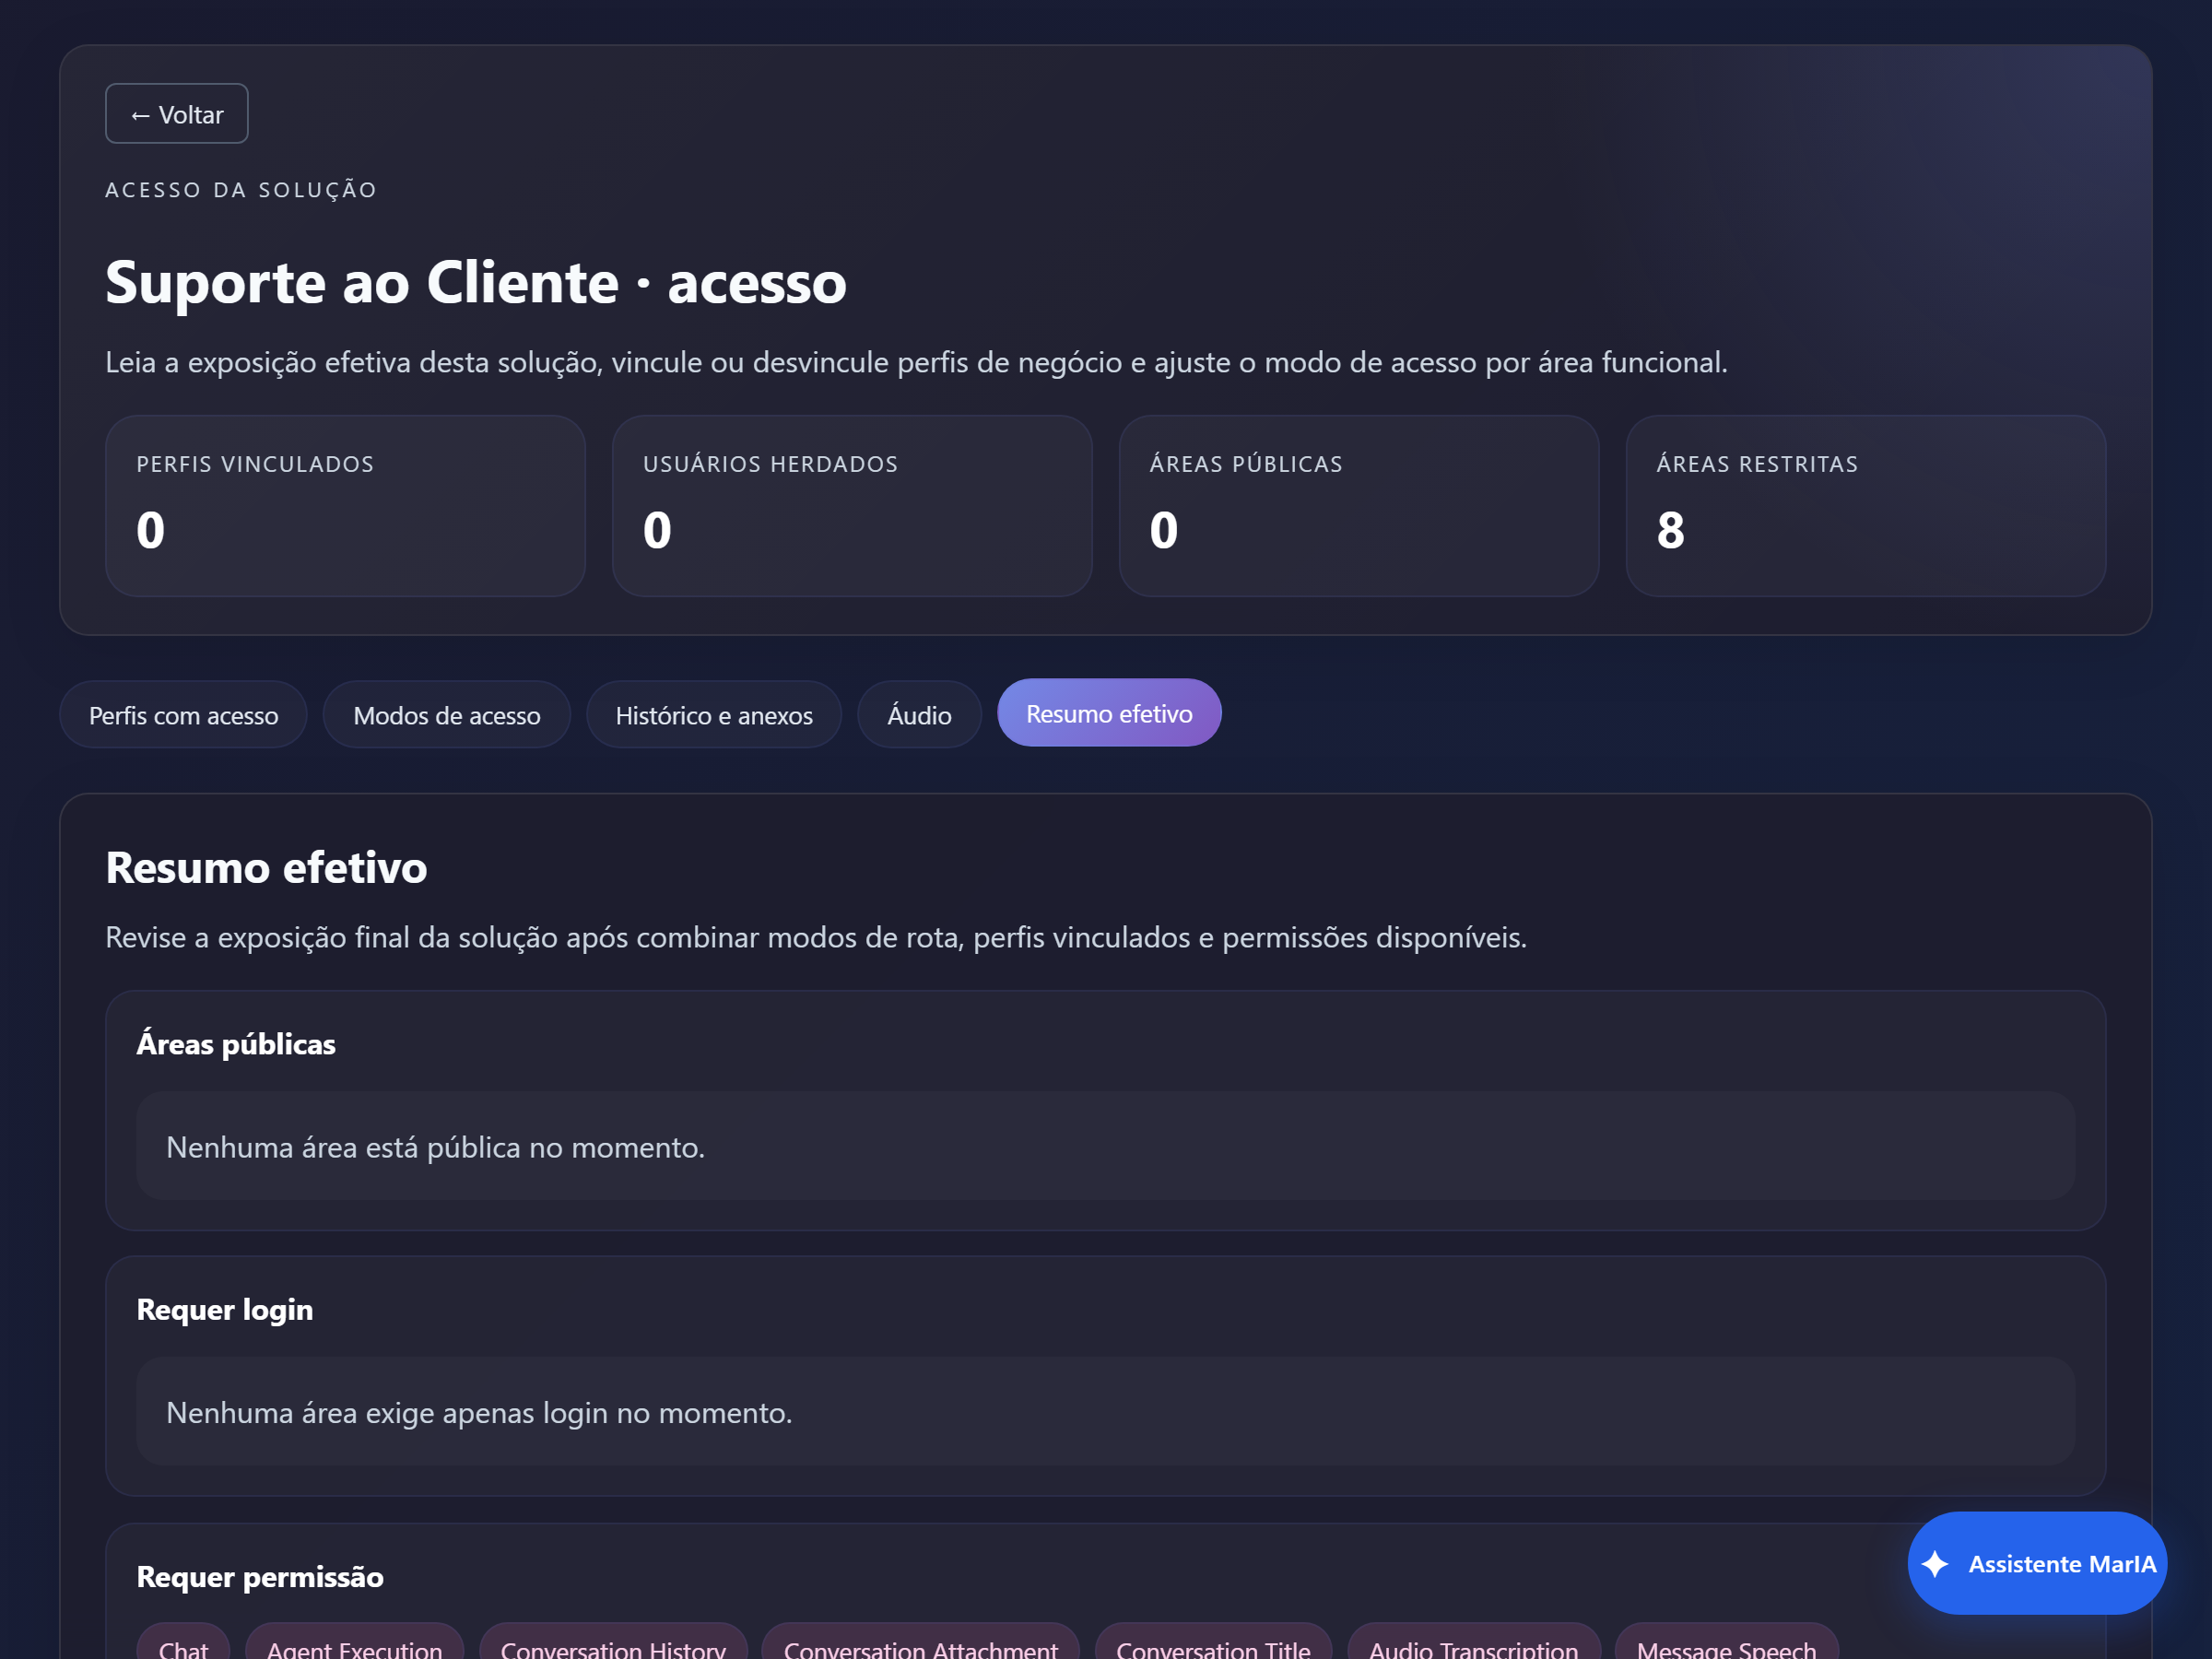Click 'Nenhuma área está pública no momento.' text
The height and width of the screenshot is (1659, 2212).
coord(435,1147)
